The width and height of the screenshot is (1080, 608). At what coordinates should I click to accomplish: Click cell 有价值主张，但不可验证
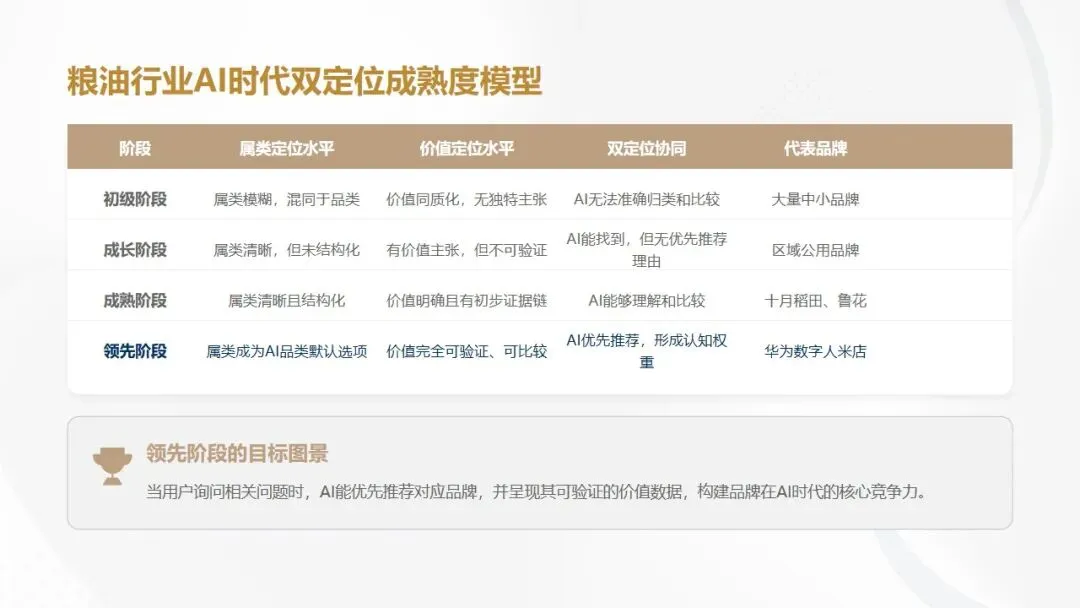[467, 250]
